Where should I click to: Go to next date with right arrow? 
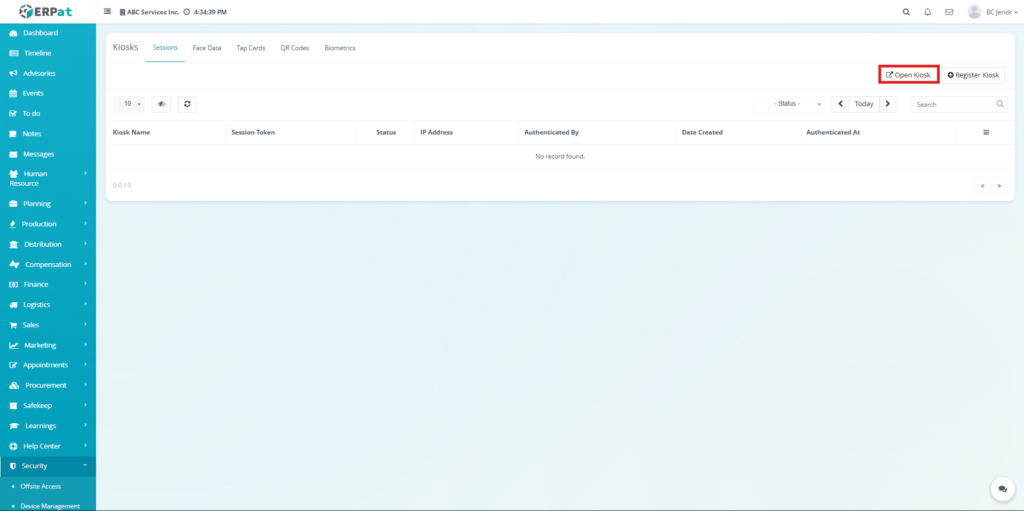888,104
